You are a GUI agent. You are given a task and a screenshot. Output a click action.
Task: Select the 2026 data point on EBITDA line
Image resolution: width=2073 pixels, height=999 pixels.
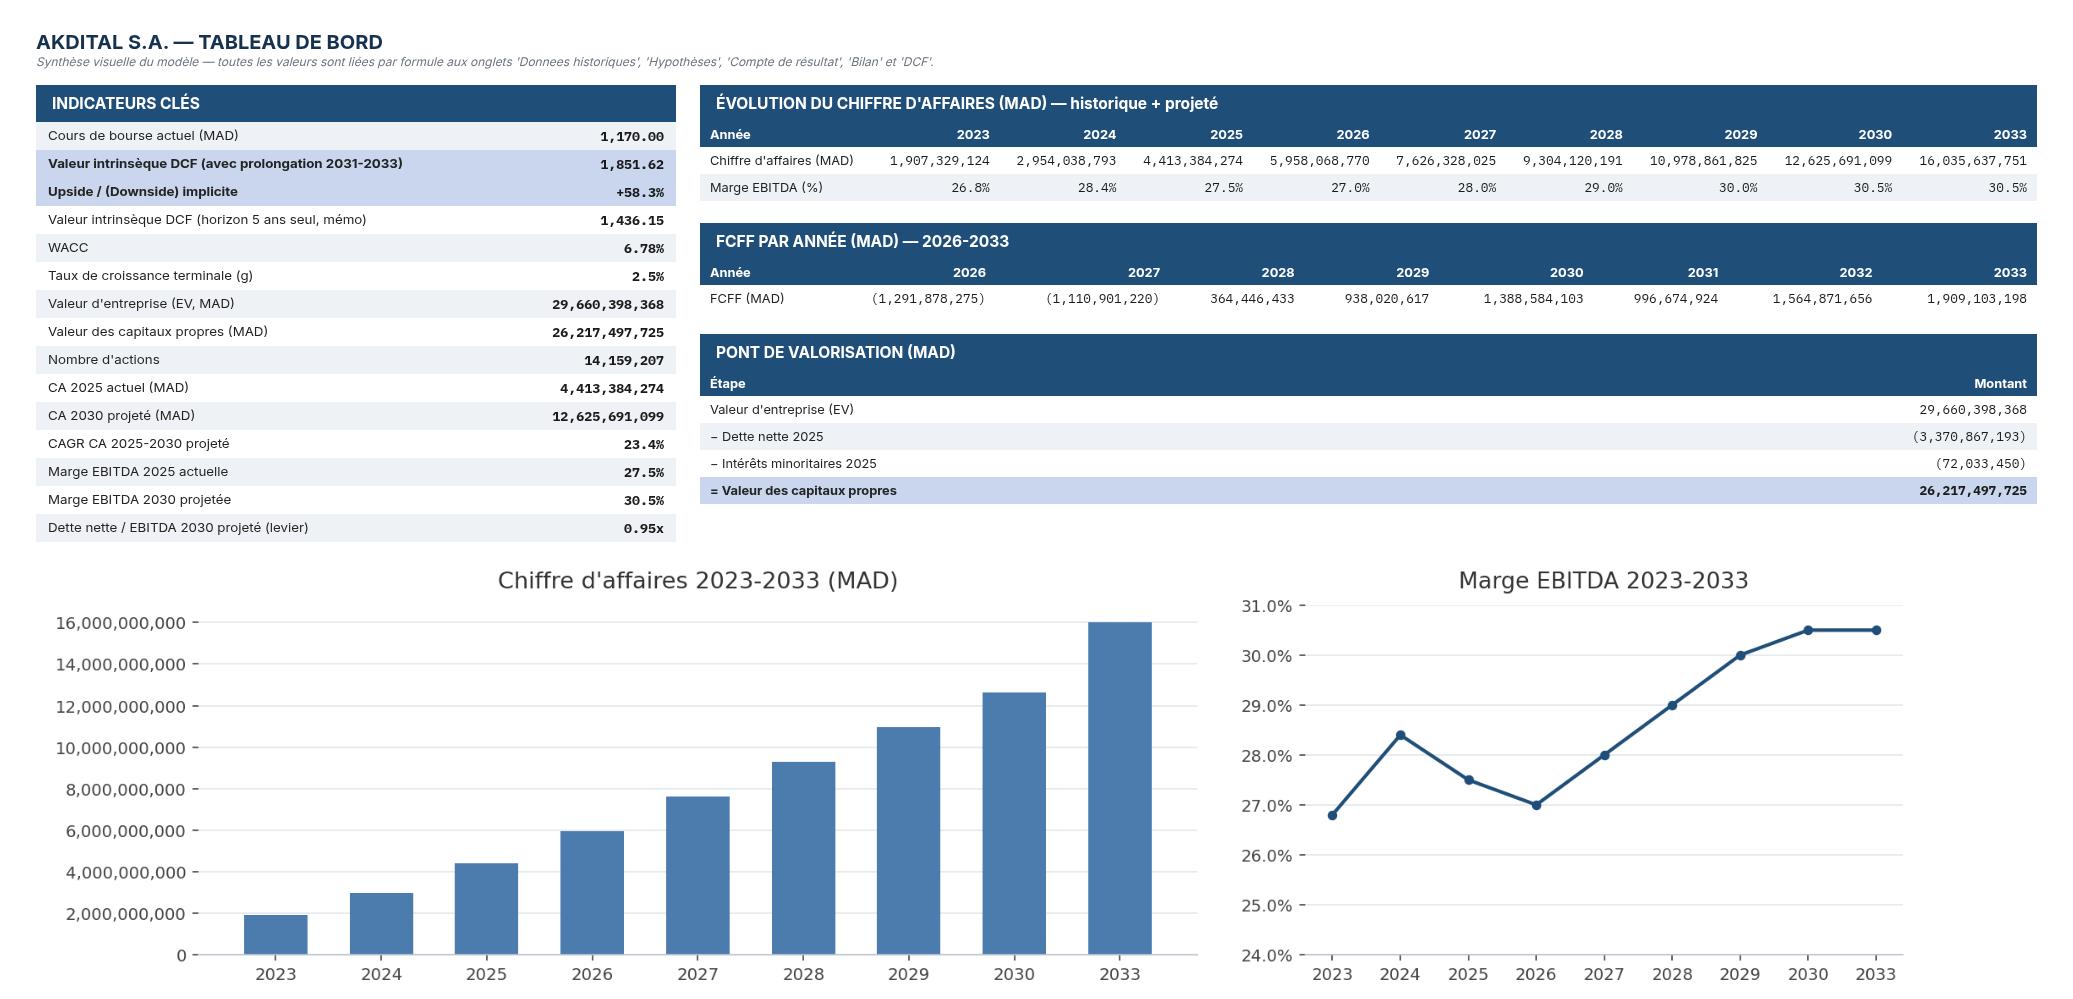tap(1536, 805)
